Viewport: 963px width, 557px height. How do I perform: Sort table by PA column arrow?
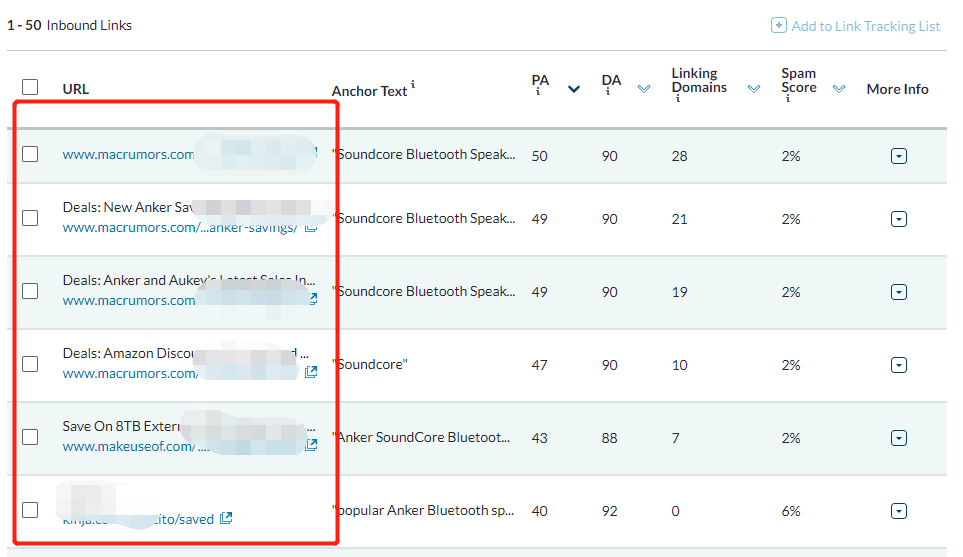coord(574,89)
